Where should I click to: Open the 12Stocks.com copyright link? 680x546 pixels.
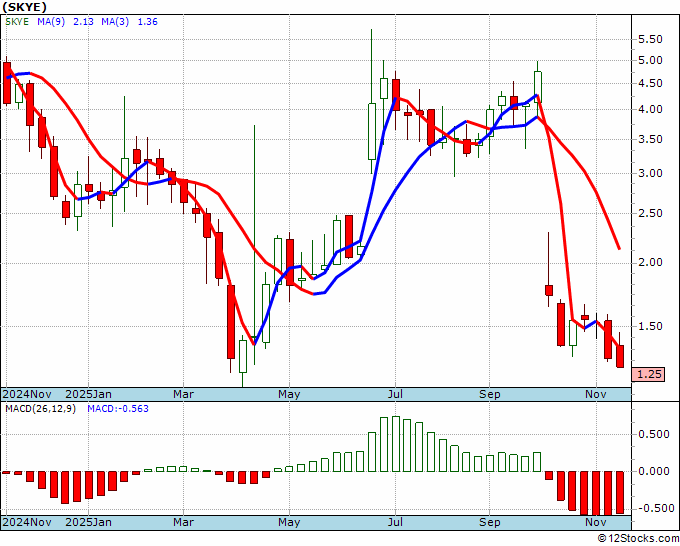pos(638,538)
